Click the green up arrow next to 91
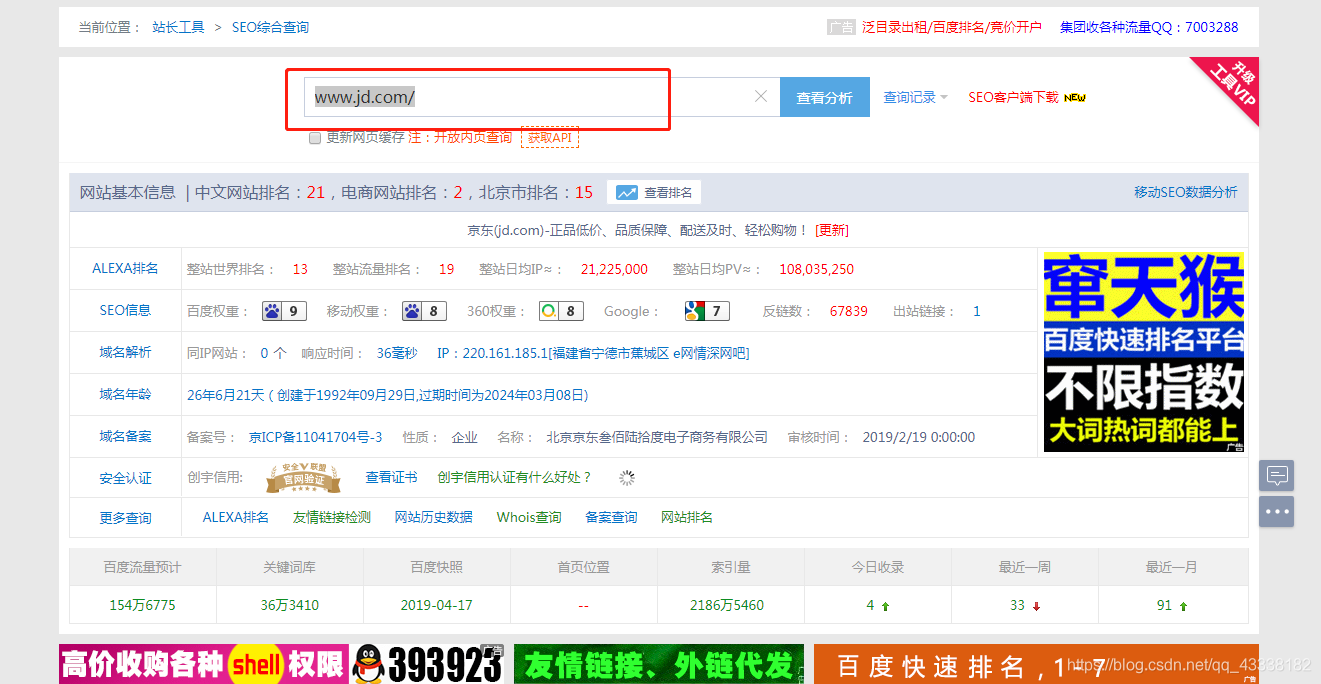The width and height of the screenshot is (1321, 684). pos(1183,606)
